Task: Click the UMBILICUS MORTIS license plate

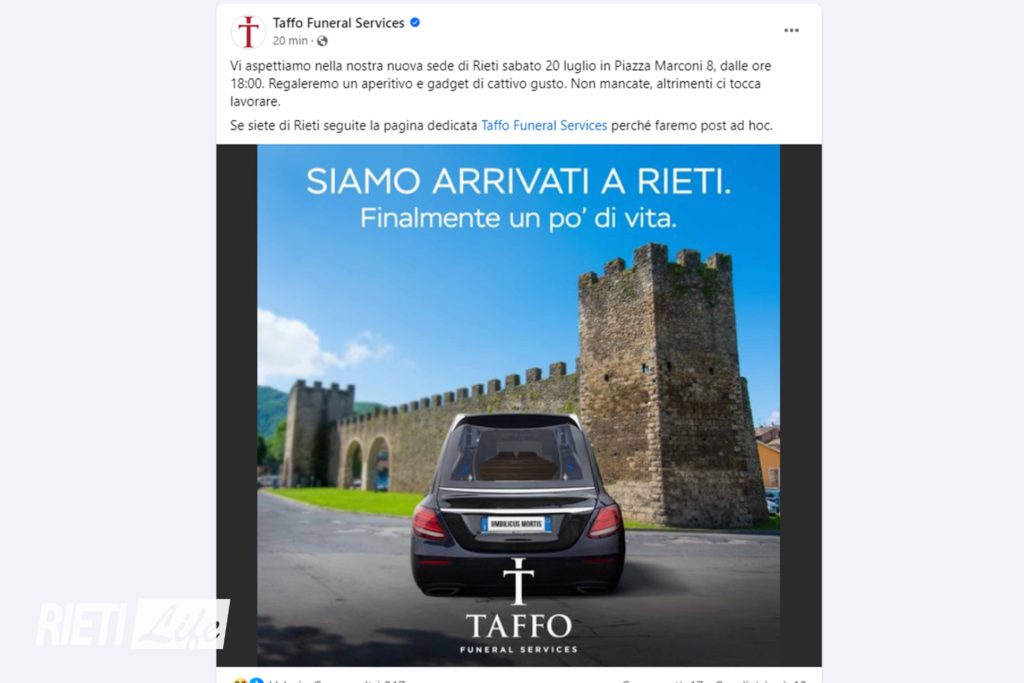Action: pos(516,524)
